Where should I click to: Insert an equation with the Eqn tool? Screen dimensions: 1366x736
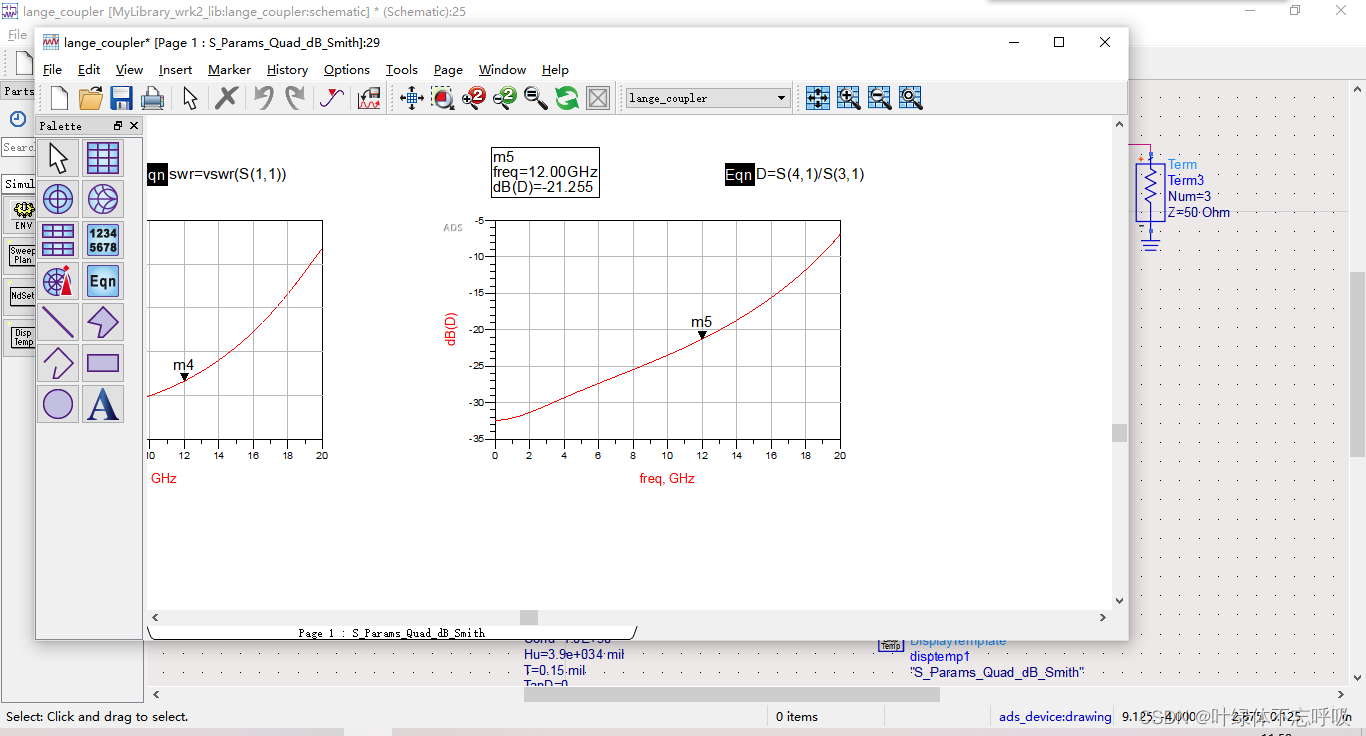pyautogui.click(x=103, y=281)
